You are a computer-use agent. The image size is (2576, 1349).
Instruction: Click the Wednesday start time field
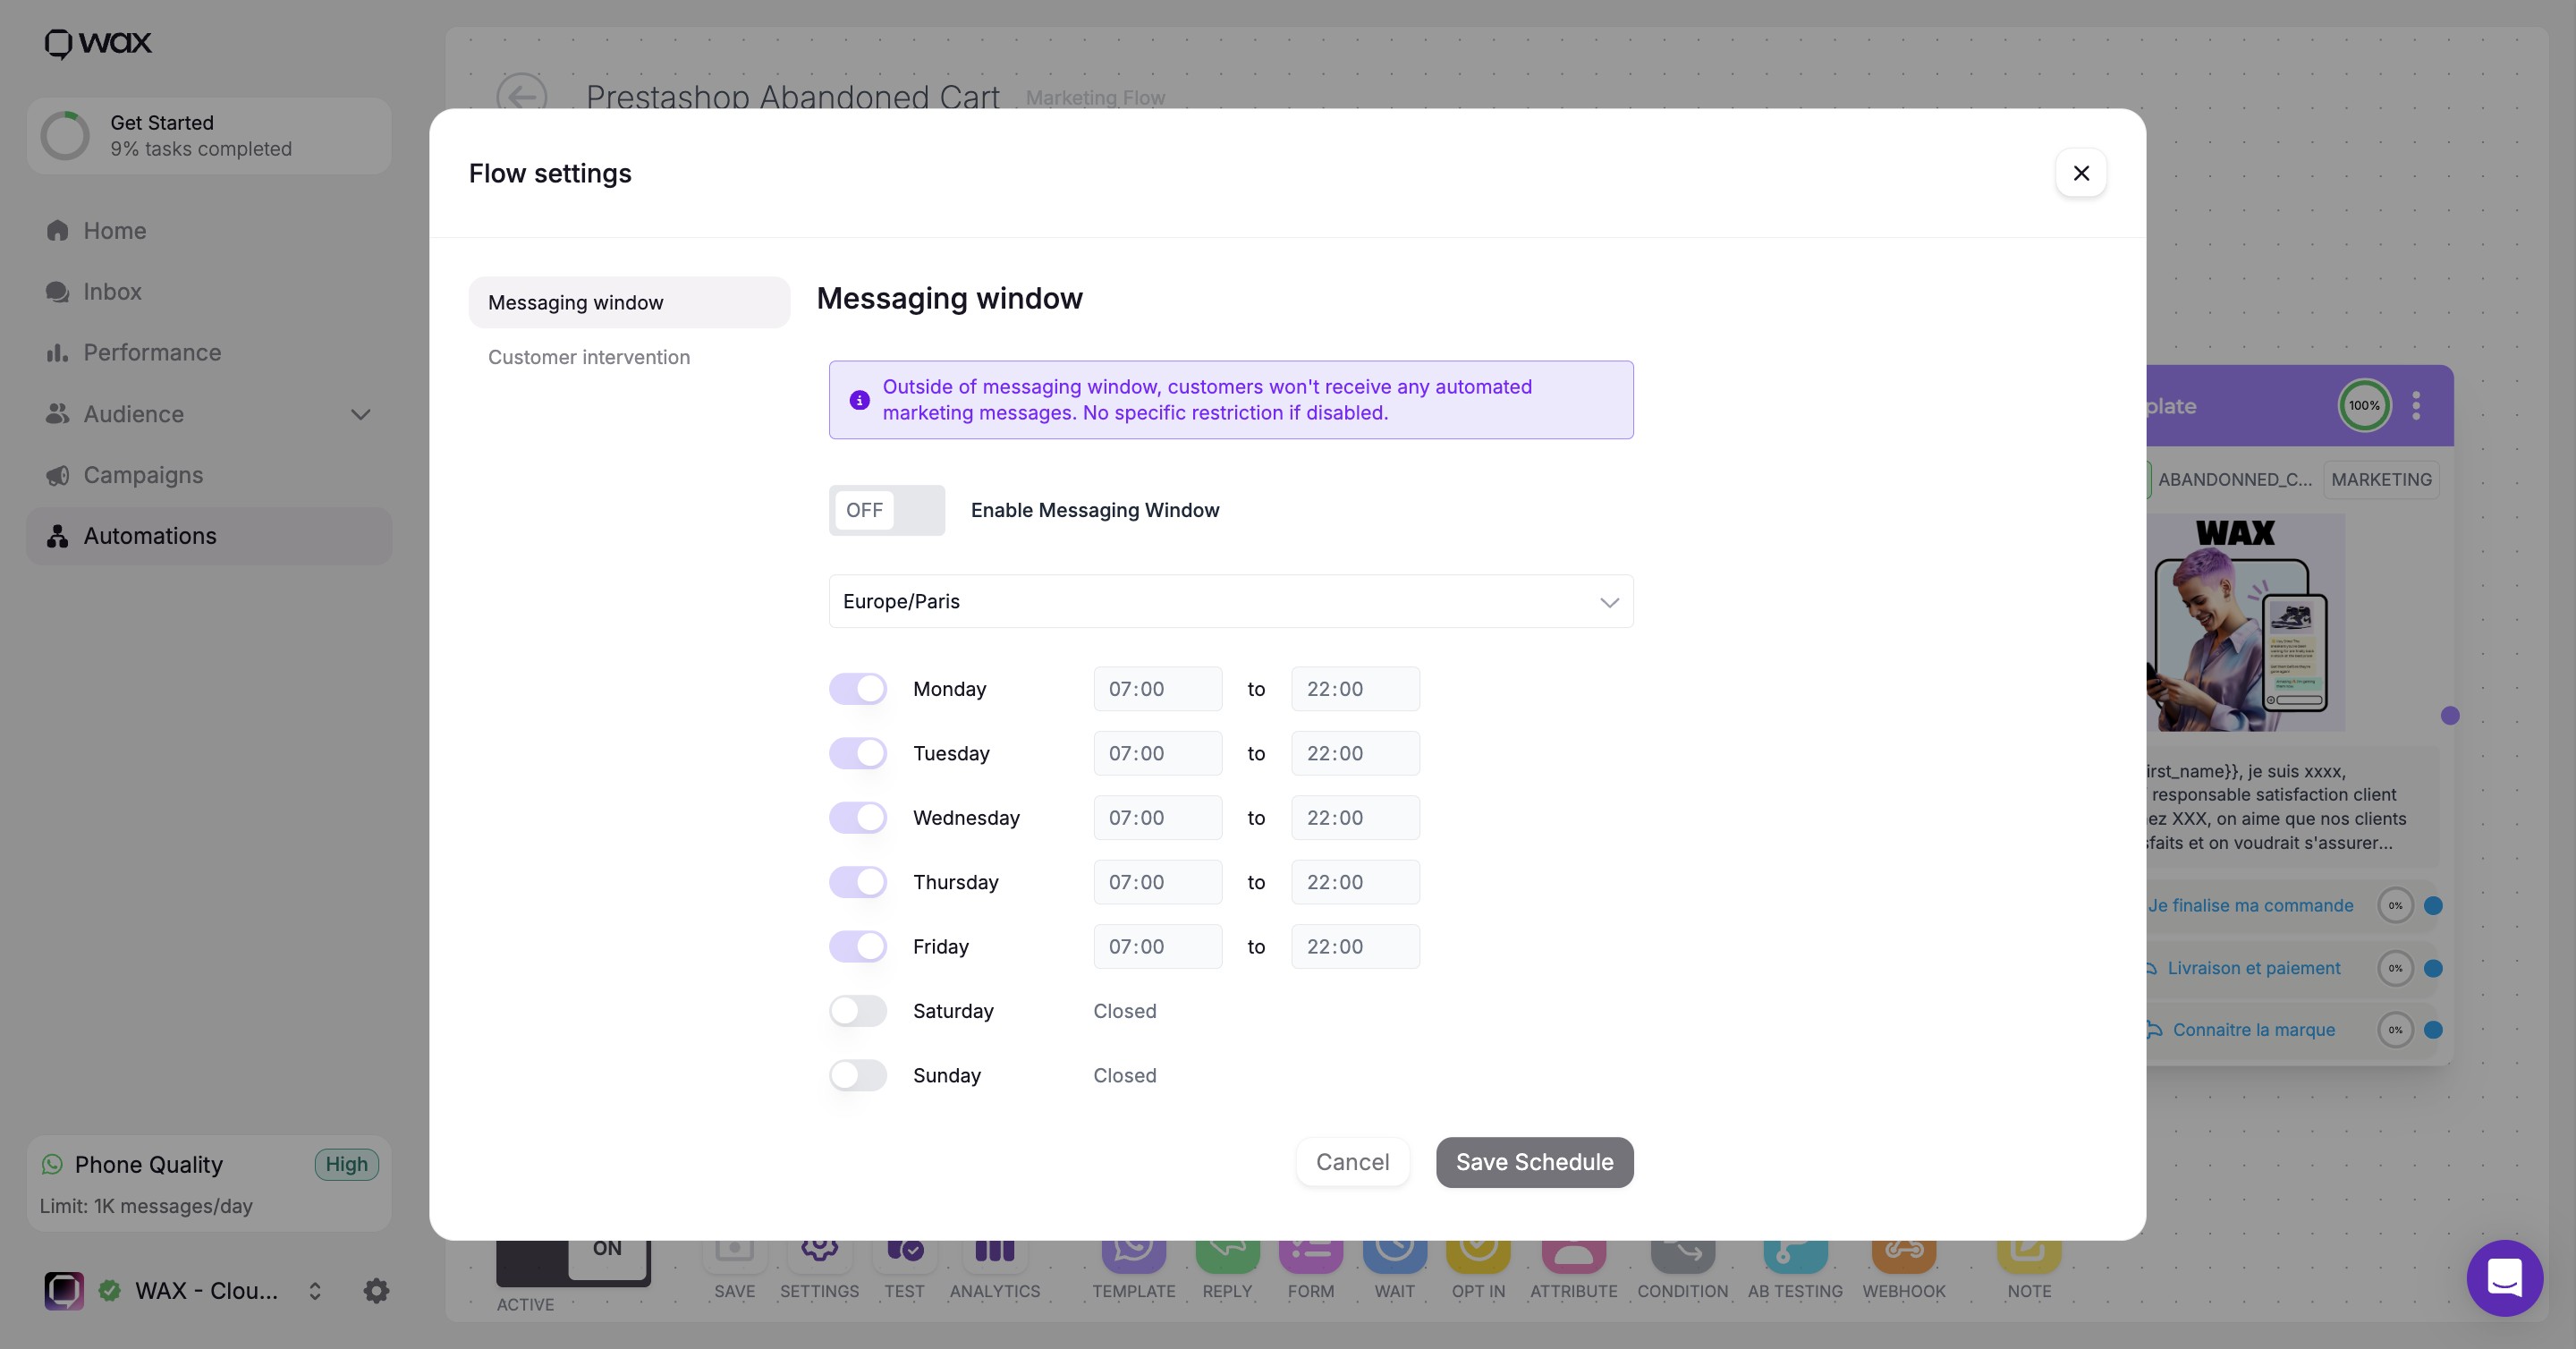click(1157, 818)
